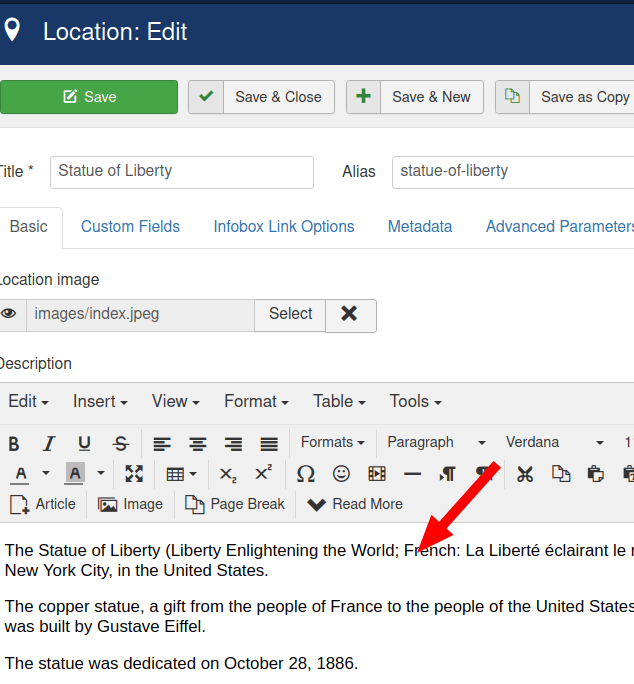This screenshot has height=684, width=634.
Task: Open the table insert dropdown
Action: (x=182, y=474)
